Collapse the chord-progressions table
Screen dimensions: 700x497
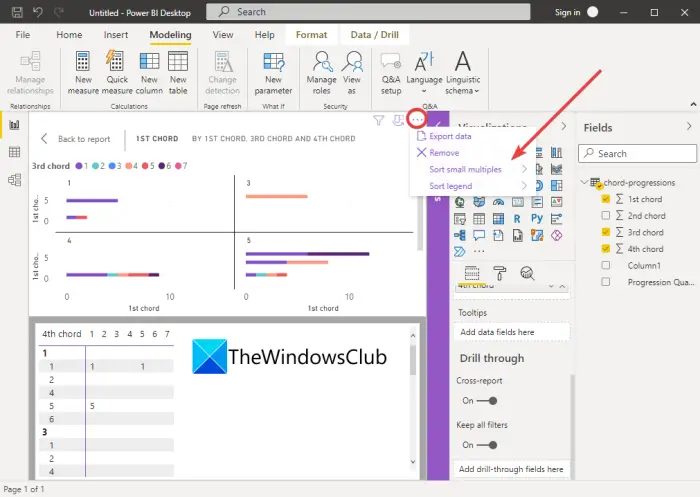click(x=584, y=182)
